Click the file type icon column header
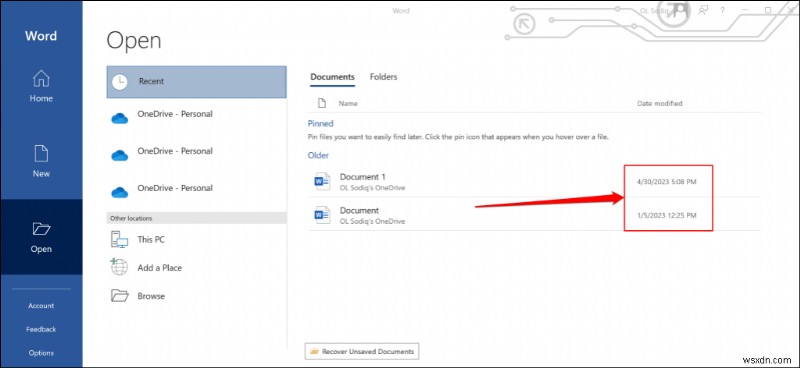Screen dimensions: 800x368 pyautogui.click(x=322, y=103)
